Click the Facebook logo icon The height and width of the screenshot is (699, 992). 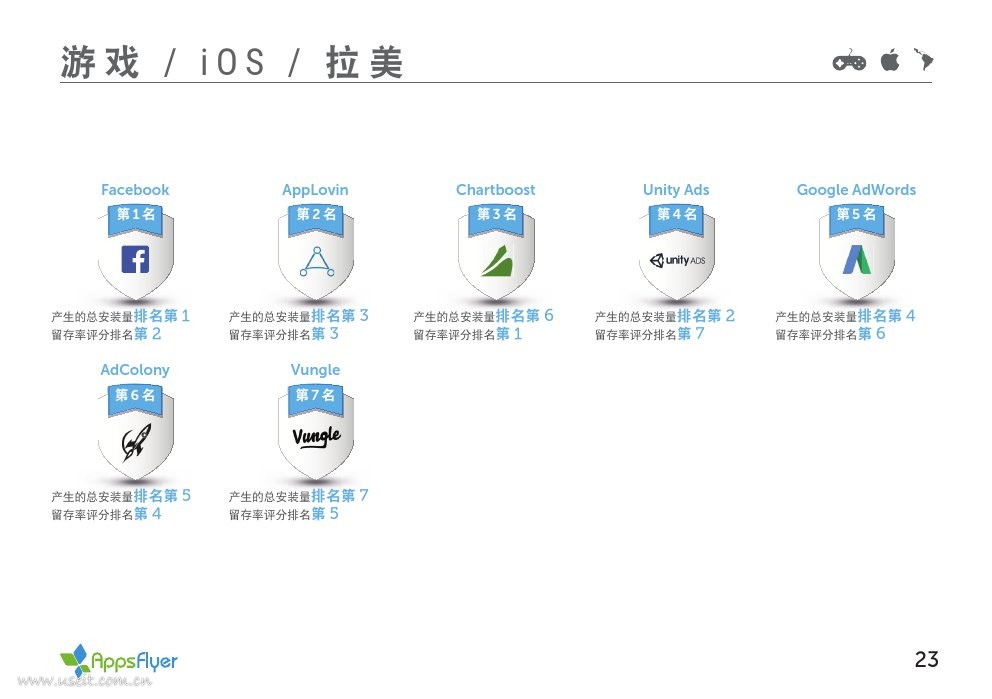pyautogui.click(x=135, y=259)
